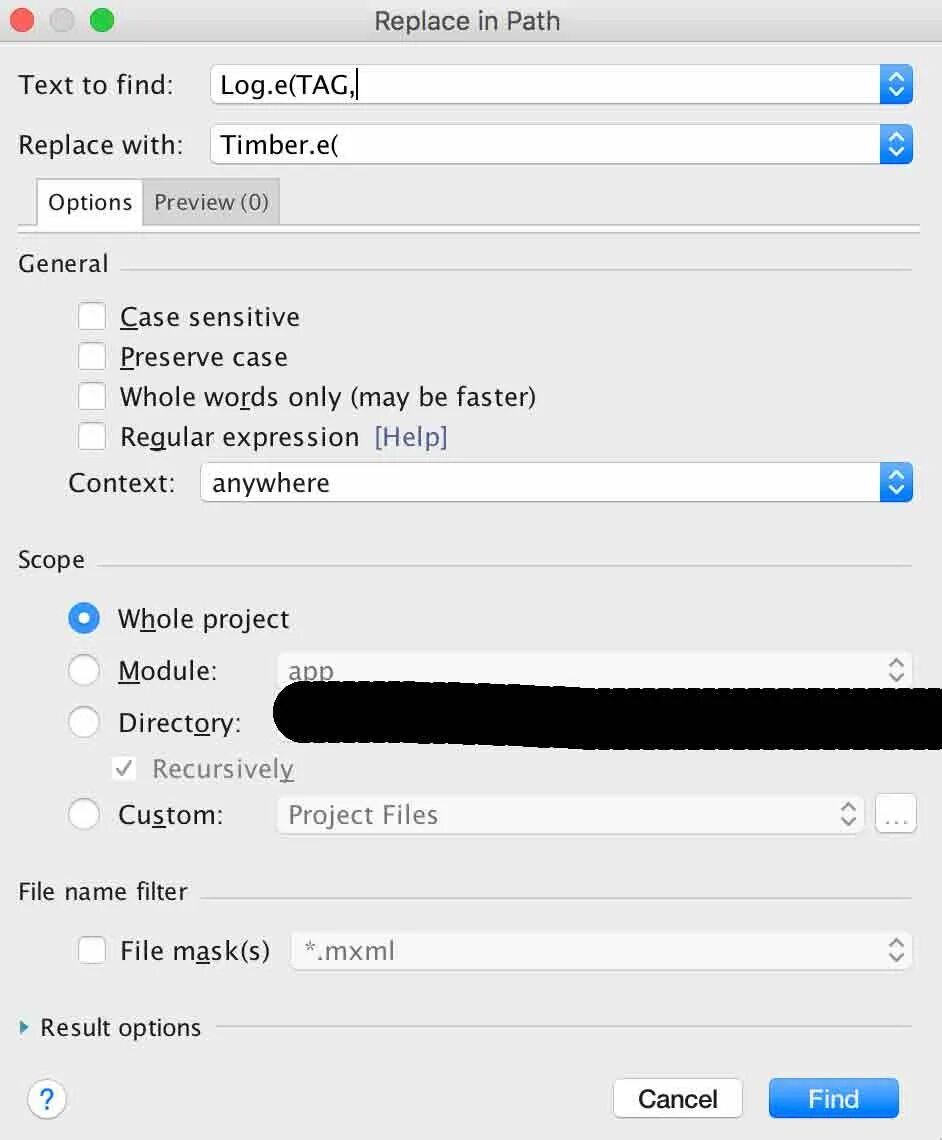Enable the File mask(s) checkbox

92,950
